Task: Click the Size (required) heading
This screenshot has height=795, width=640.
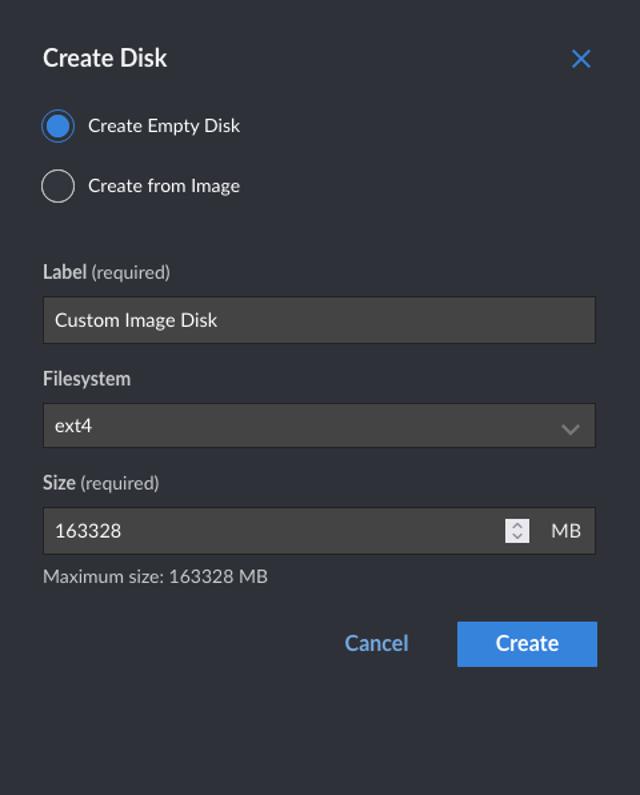Action: [101, 483]
